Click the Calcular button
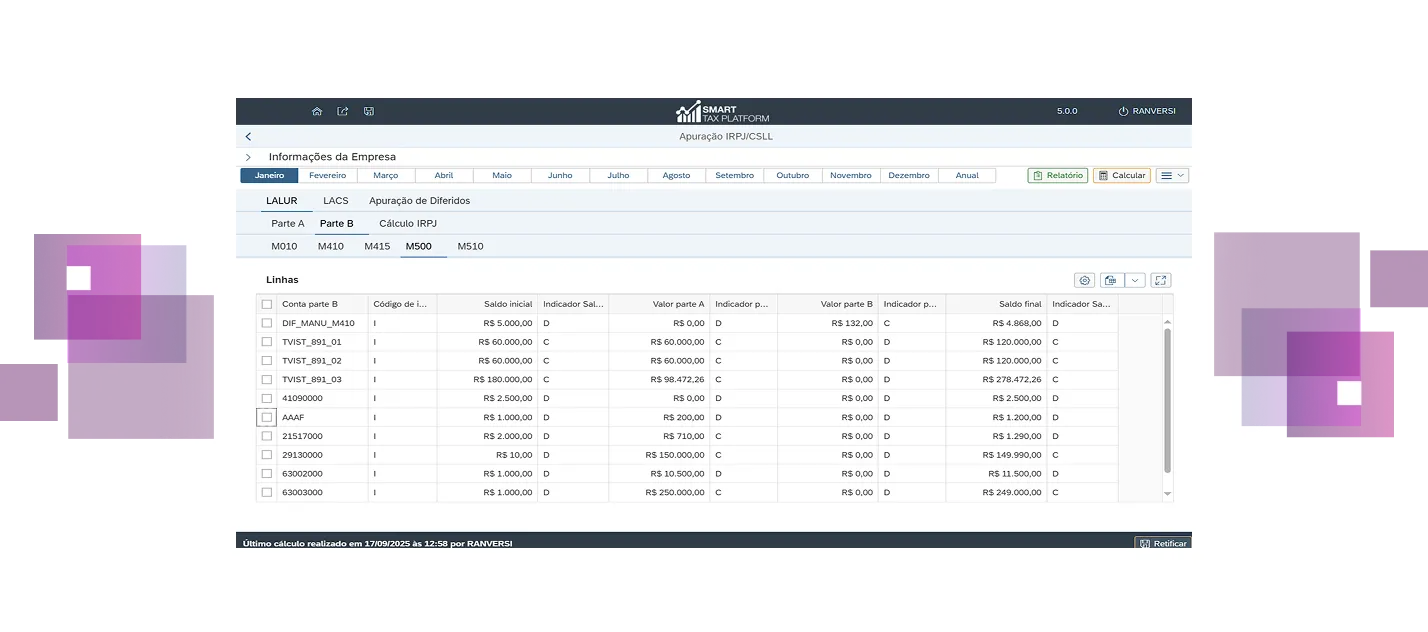 (x=1121, y=174)
